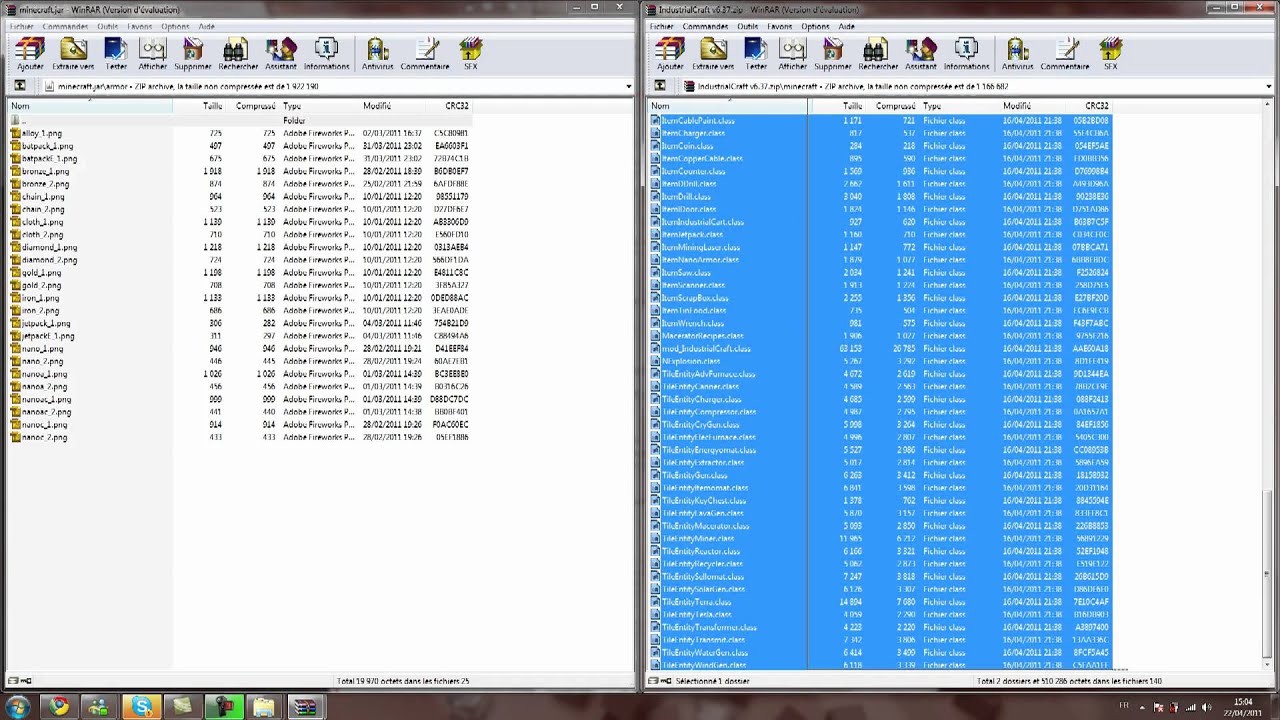Open Outils menu in minecraft.jar window

click(107, 26)
